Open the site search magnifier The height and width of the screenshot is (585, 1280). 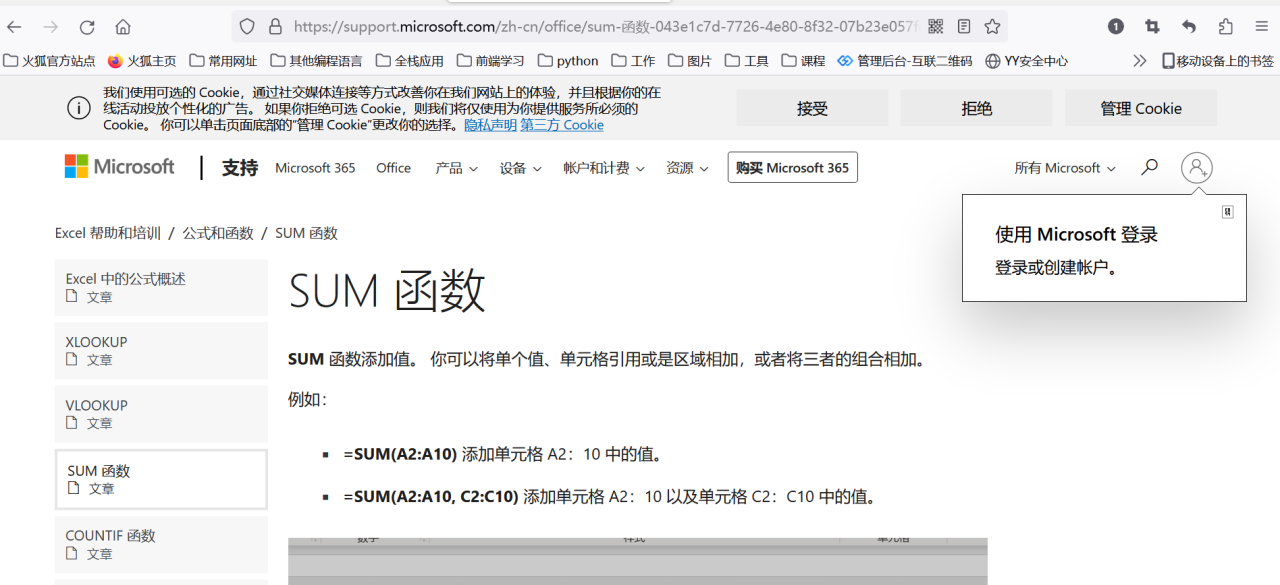coord(1150,167)
